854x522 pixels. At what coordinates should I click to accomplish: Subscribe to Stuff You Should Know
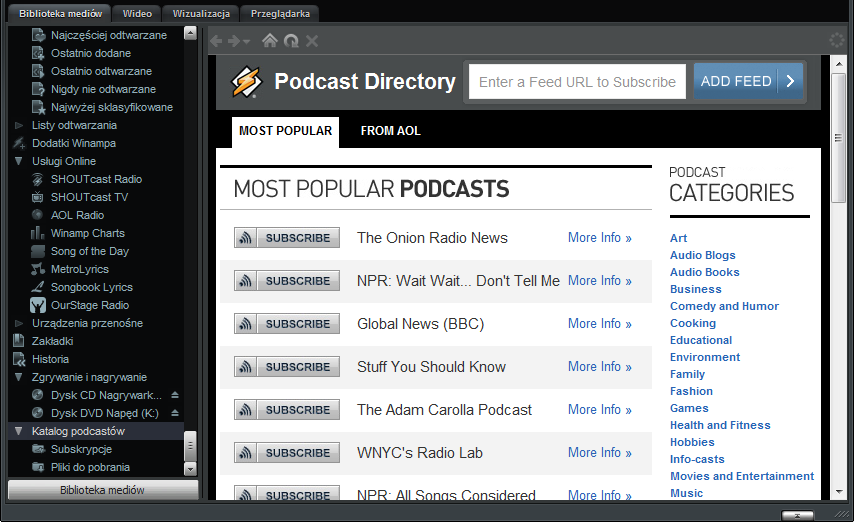(287, 367)
